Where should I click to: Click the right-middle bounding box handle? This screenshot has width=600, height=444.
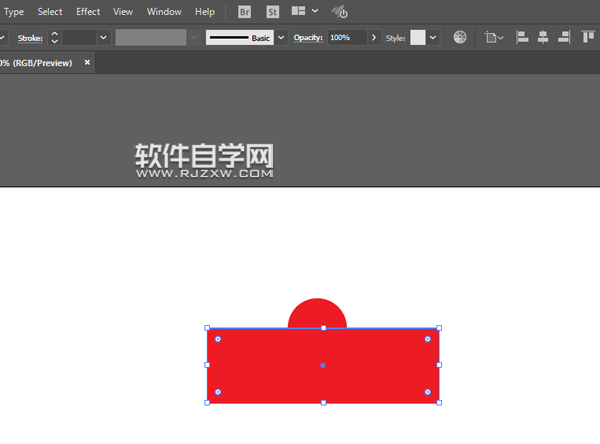439,365
